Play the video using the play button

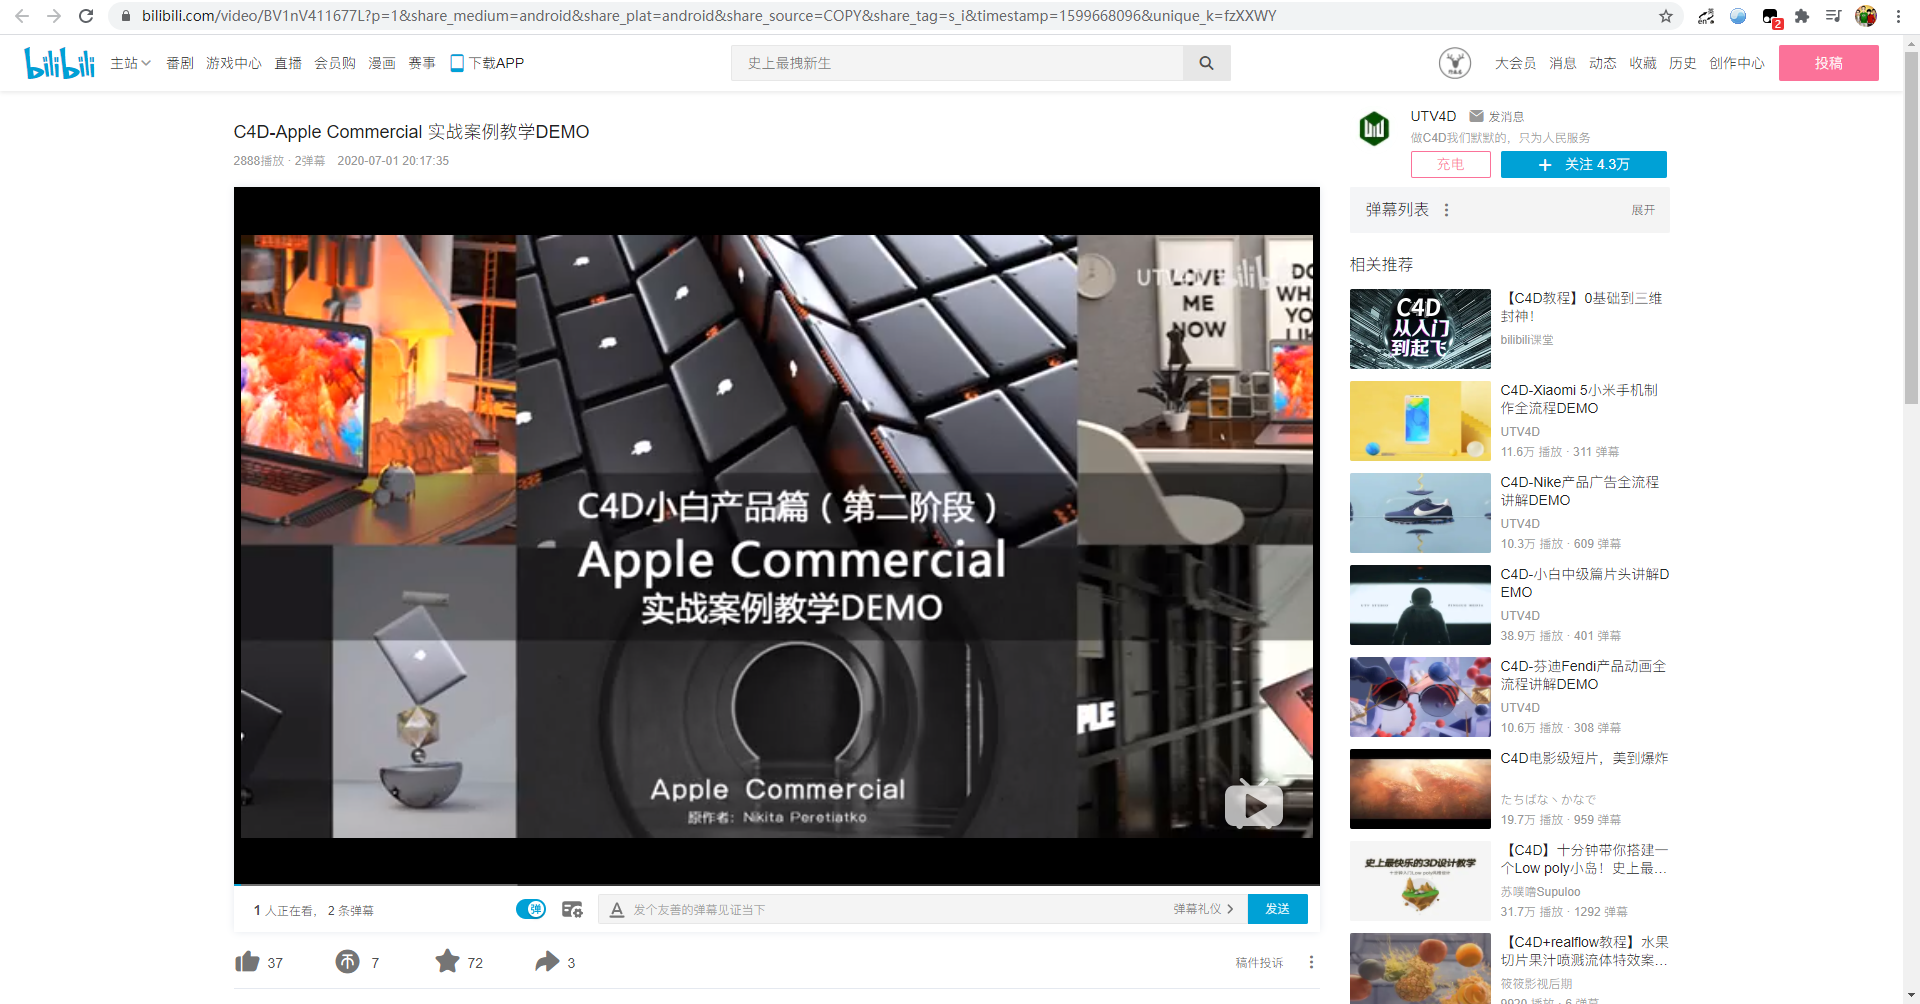point(1253,805)
